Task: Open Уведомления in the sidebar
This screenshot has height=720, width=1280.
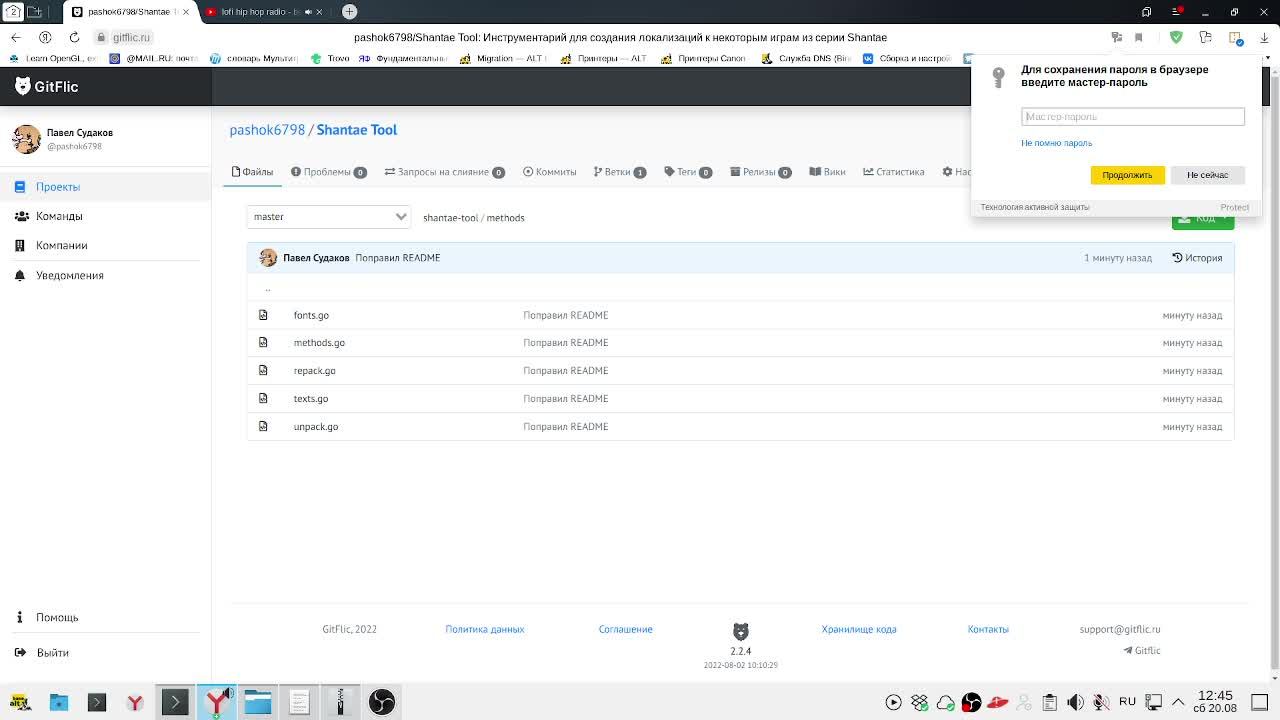Action: coord(70,275)
